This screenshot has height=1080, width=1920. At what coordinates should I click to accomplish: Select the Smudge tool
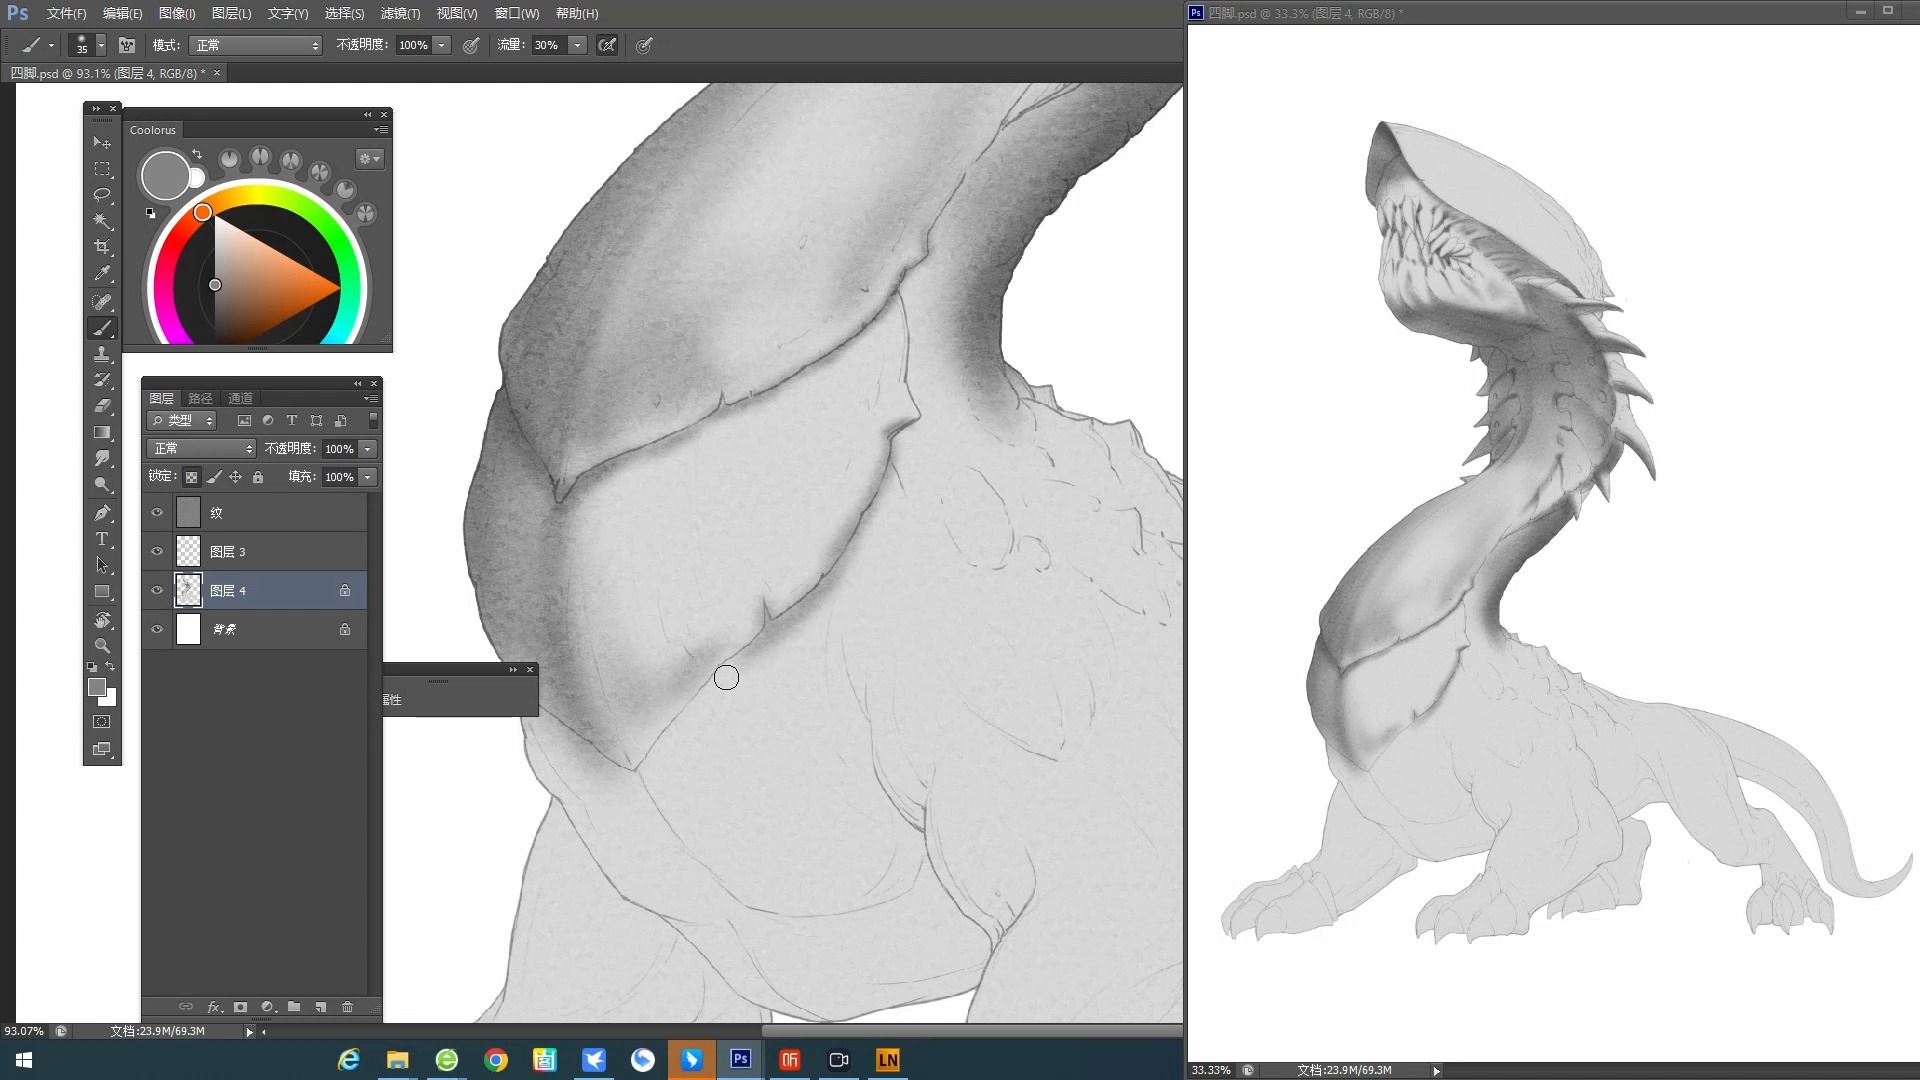(102, 458)
